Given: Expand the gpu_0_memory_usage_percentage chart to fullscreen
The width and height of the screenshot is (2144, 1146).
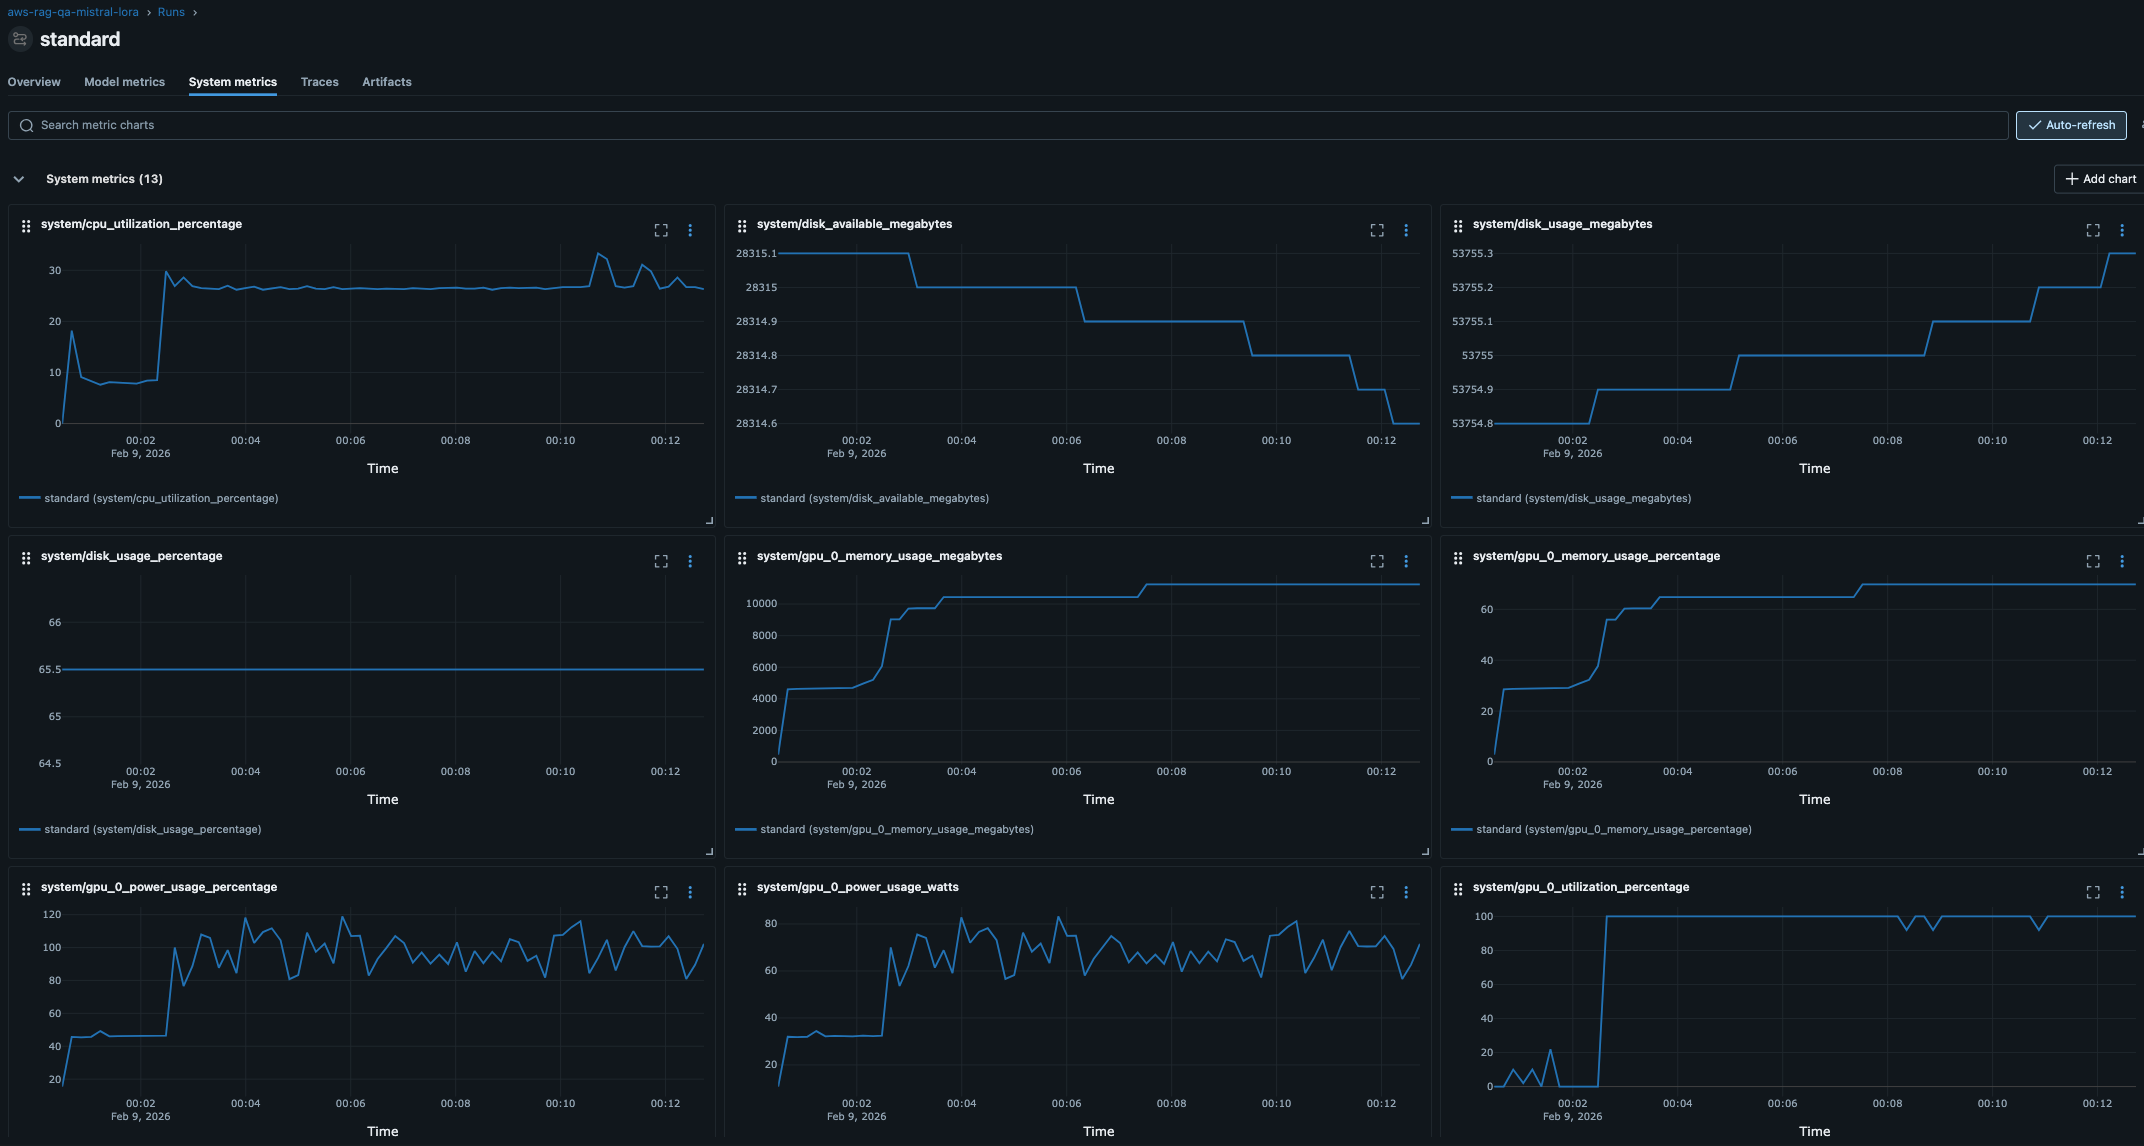Looking at the screenshot, I should (x=2092, y=561).
